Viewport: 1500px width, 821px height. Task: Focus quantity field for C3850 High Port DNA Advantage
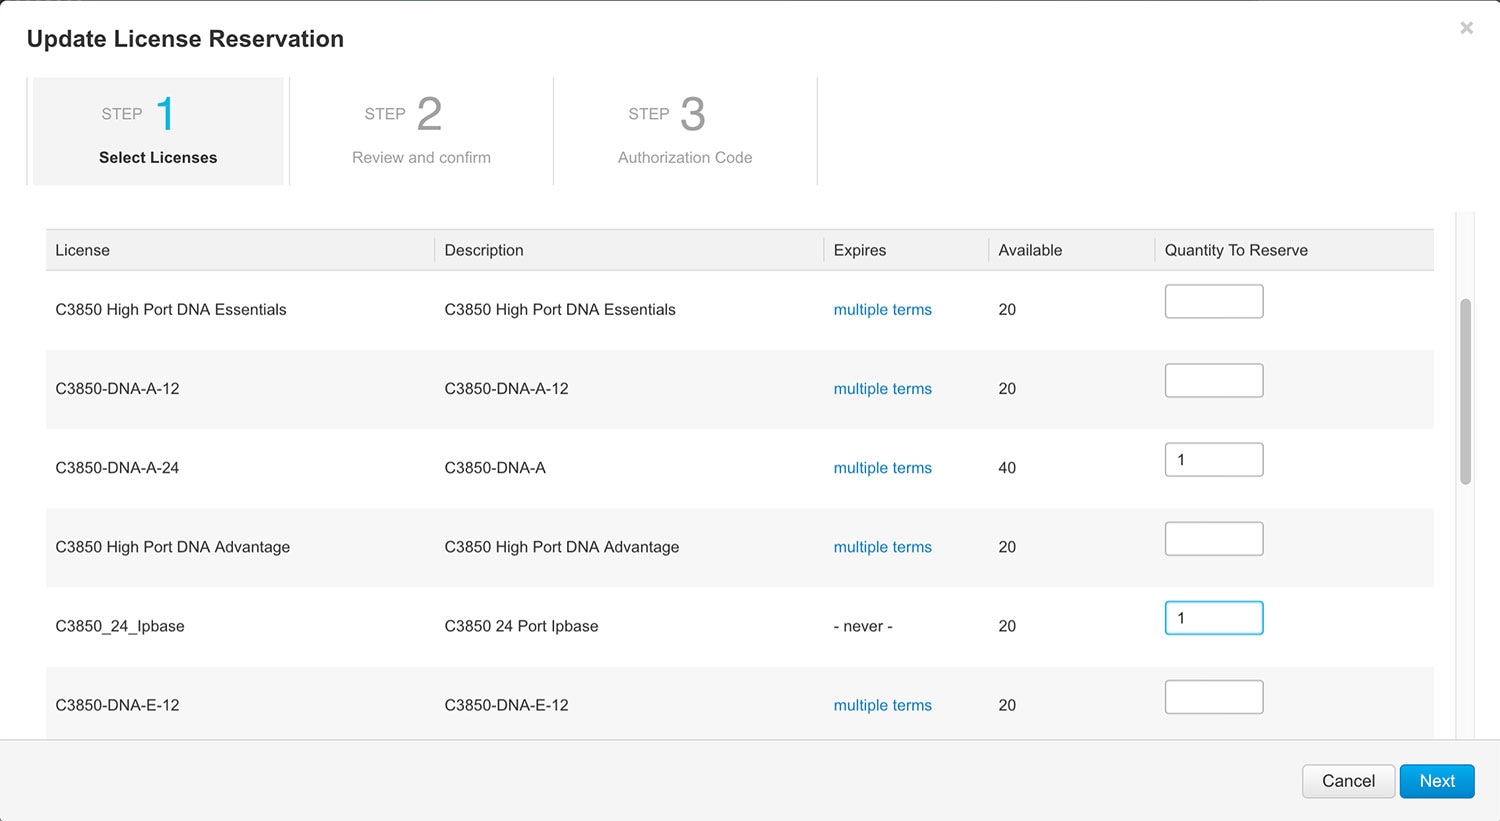pos(1214,538)
